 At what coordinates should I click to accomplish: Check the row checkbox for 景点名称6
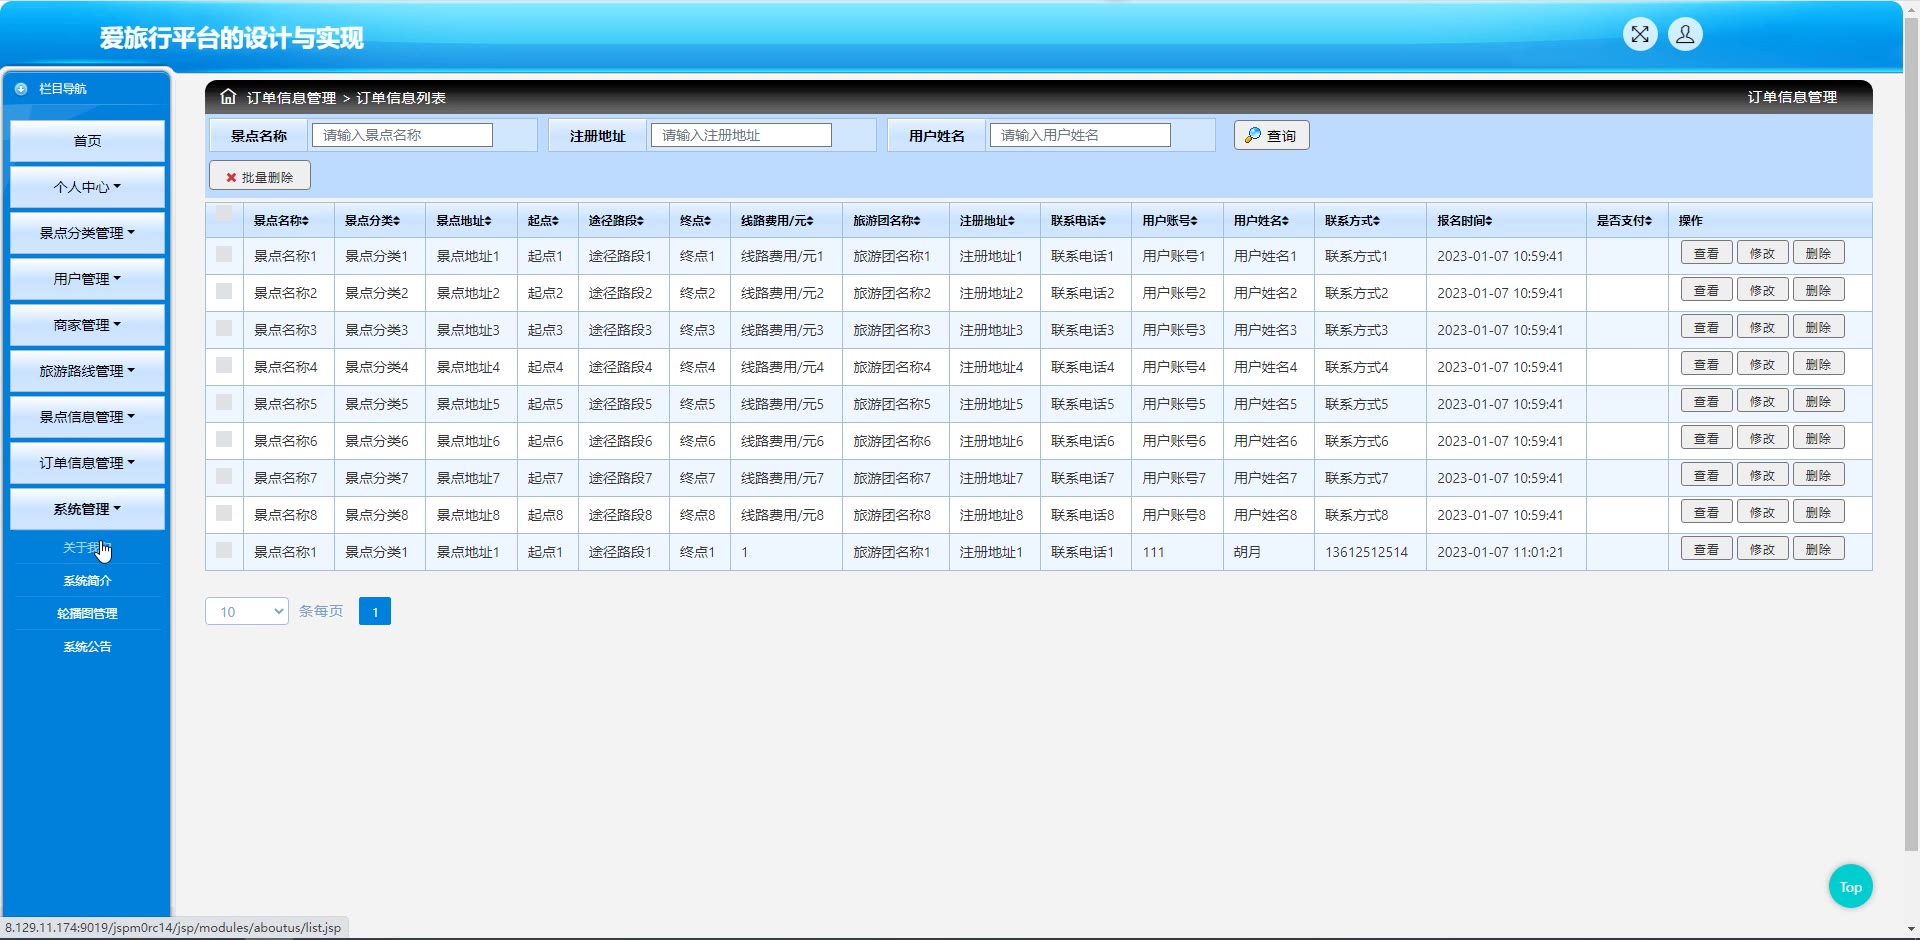coord(224,439)
